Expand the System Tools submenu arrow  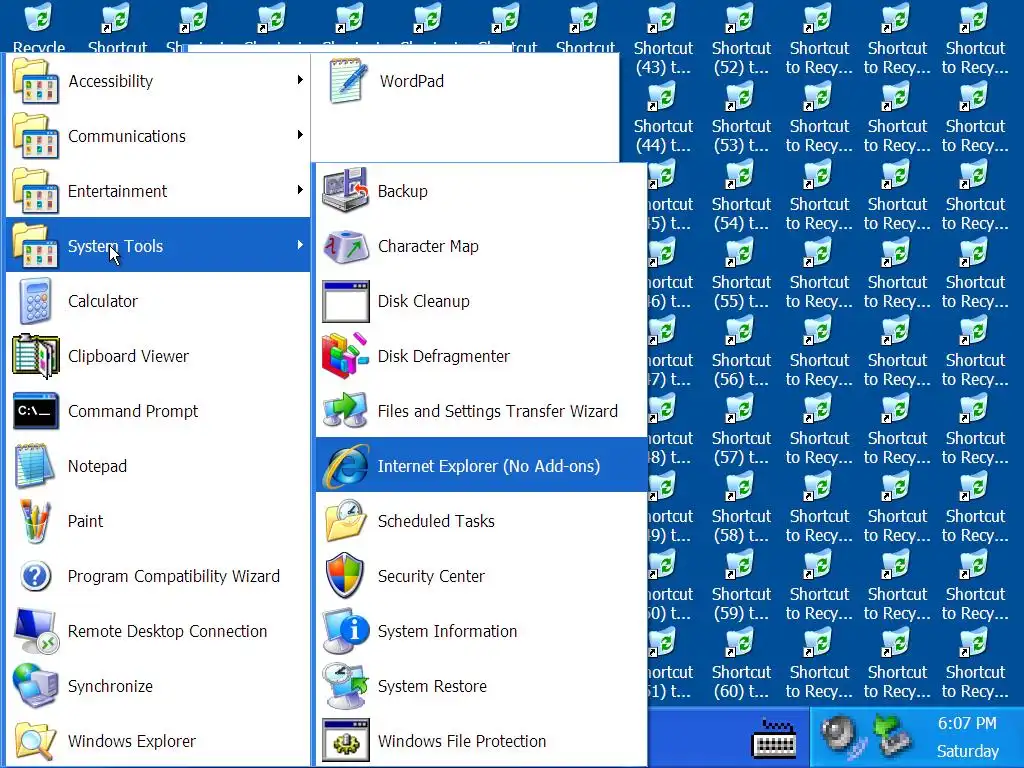pyautogui.click(x=300, y=245)
